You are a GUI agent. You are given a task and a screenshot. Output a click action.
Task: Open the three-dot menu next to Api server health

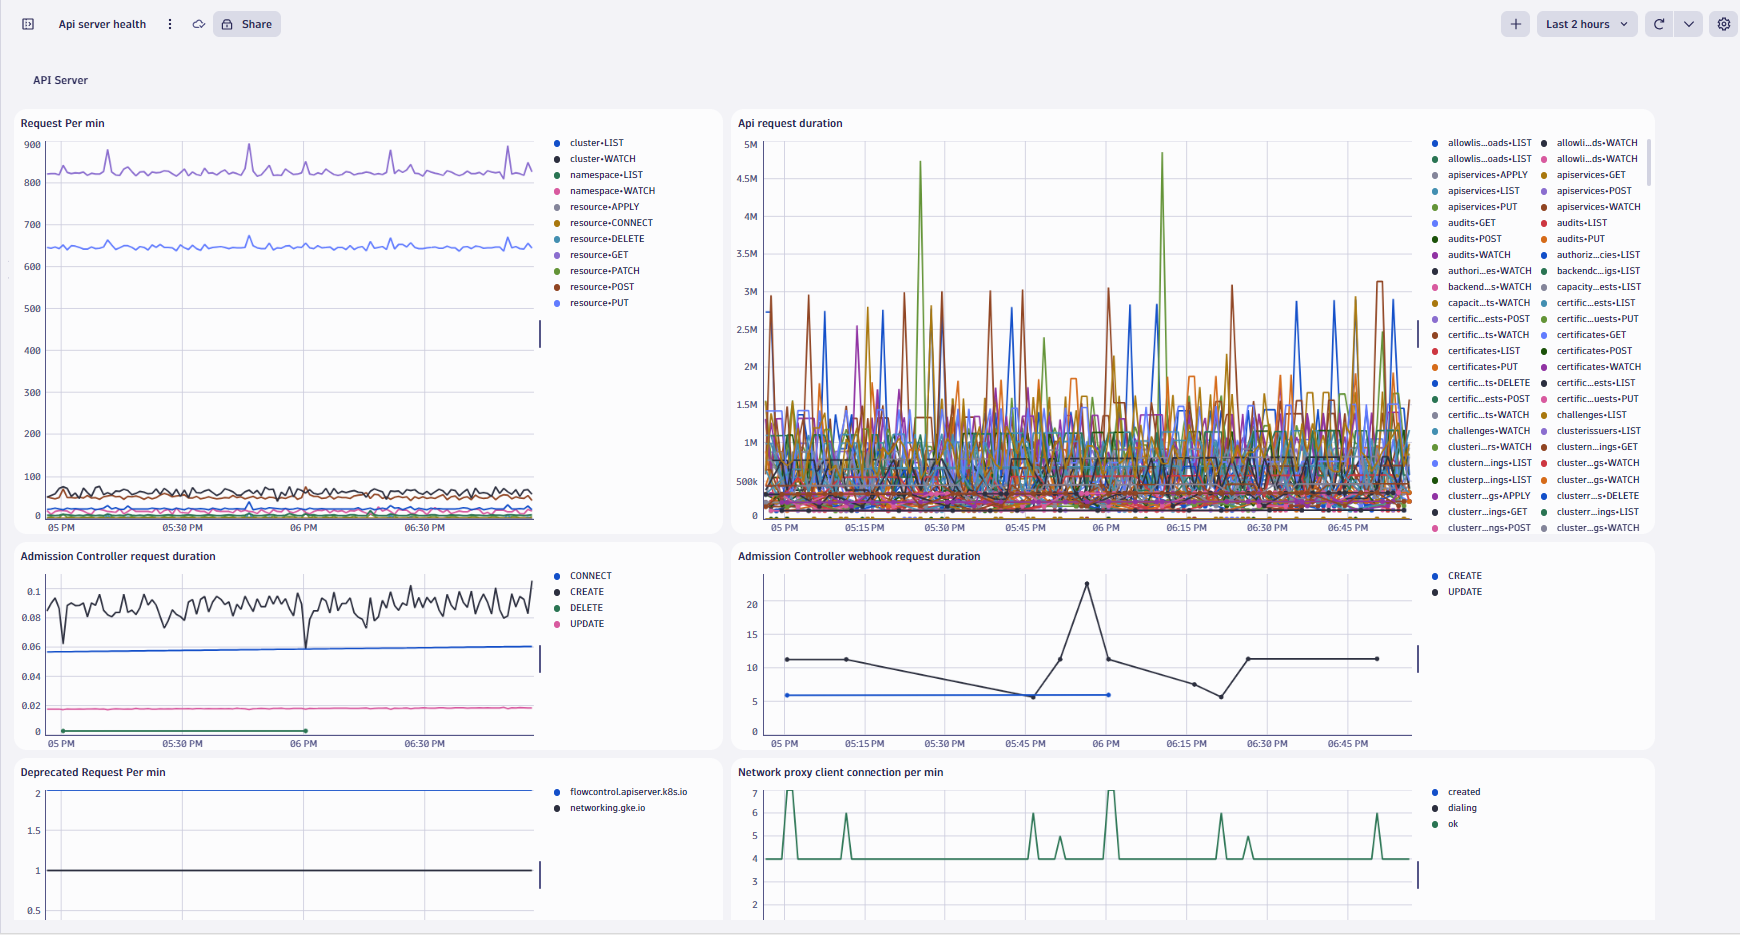click(170, 24)
